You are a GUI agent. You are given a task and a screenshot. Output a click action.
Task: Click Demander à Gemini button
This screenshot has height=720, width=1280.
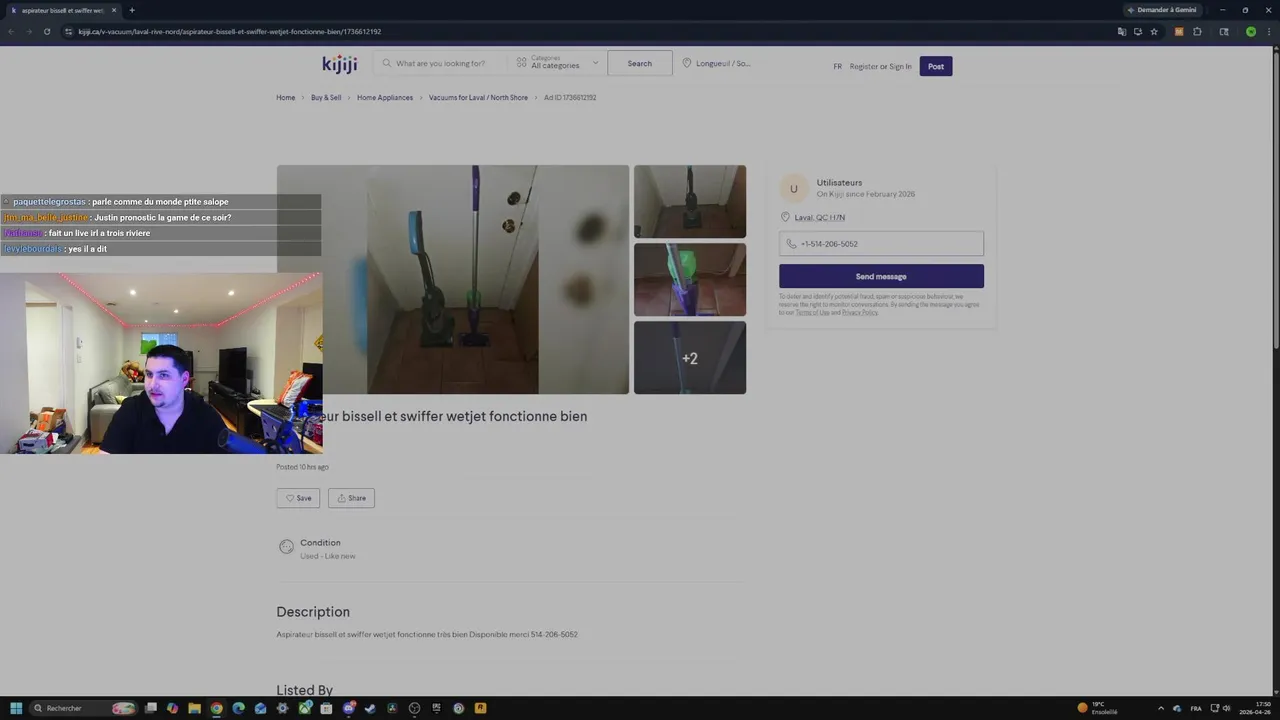pyautogui.click(x=1161, y=10)
